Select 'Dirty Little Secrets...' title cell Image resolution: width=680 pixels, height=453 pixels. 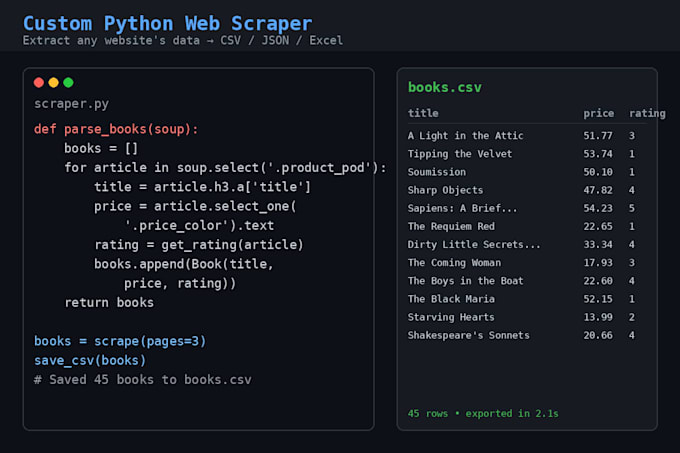pos(474,244)
